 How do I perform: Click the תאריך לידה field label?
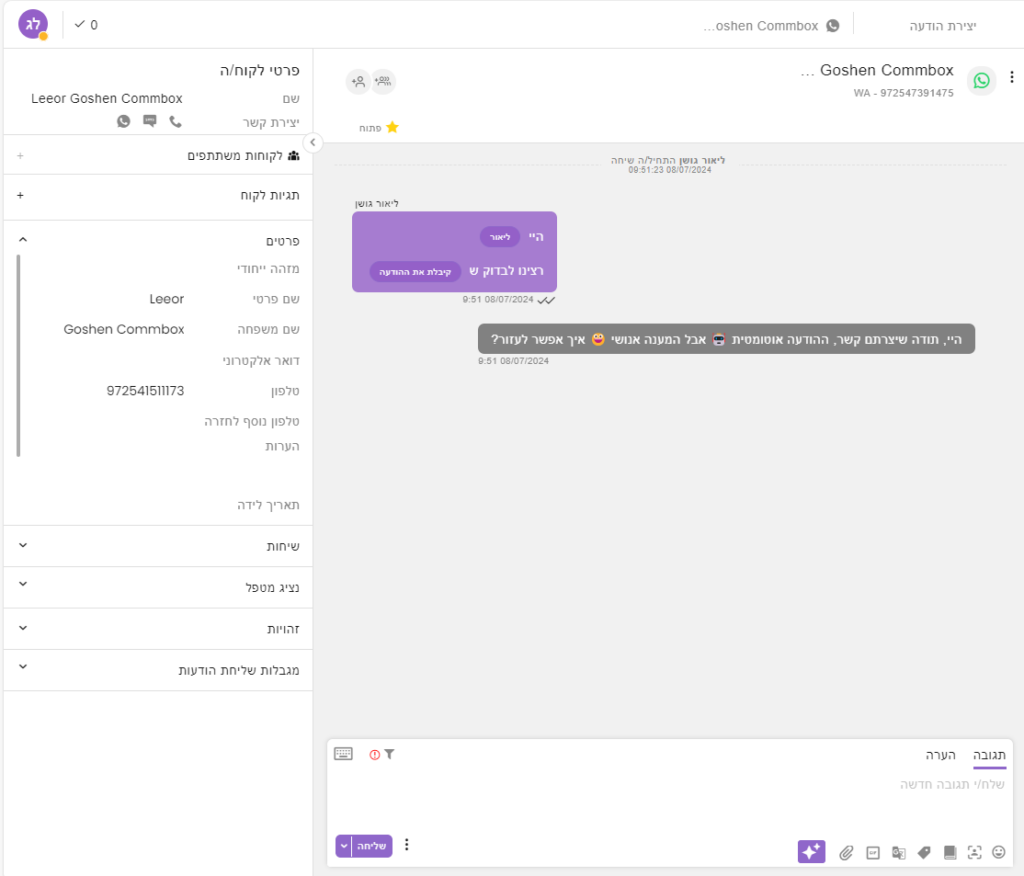[x=268, y=505]
